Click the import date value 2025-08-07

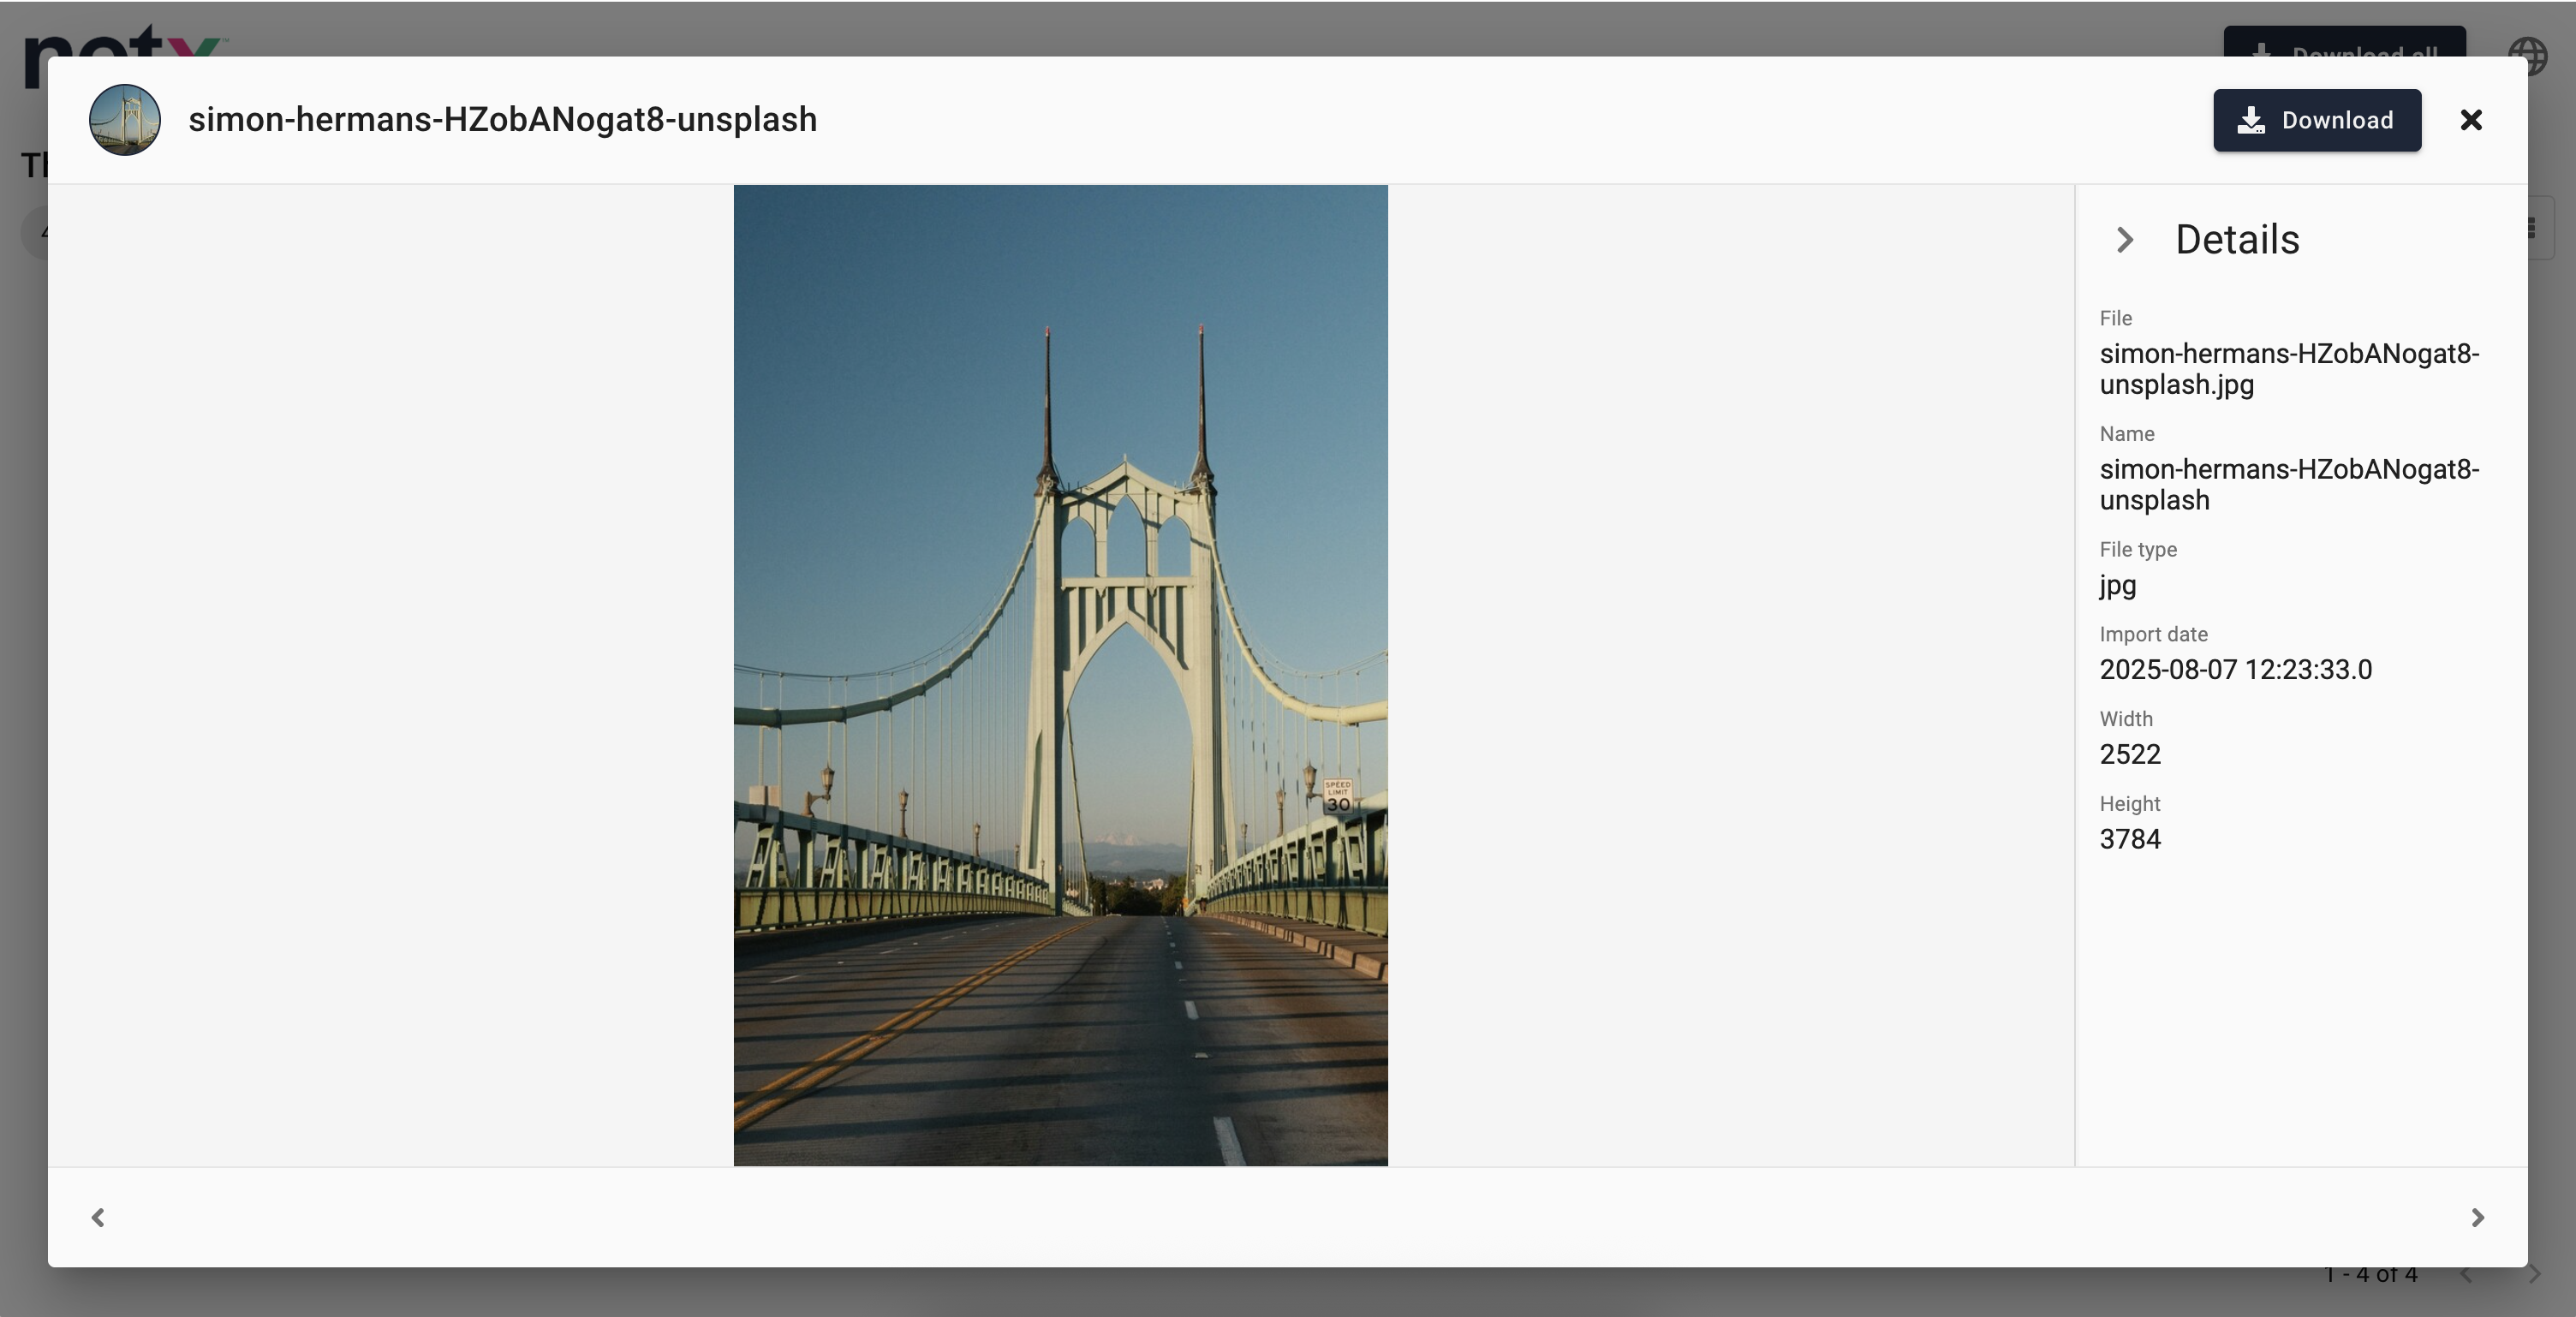[2235, 669]
